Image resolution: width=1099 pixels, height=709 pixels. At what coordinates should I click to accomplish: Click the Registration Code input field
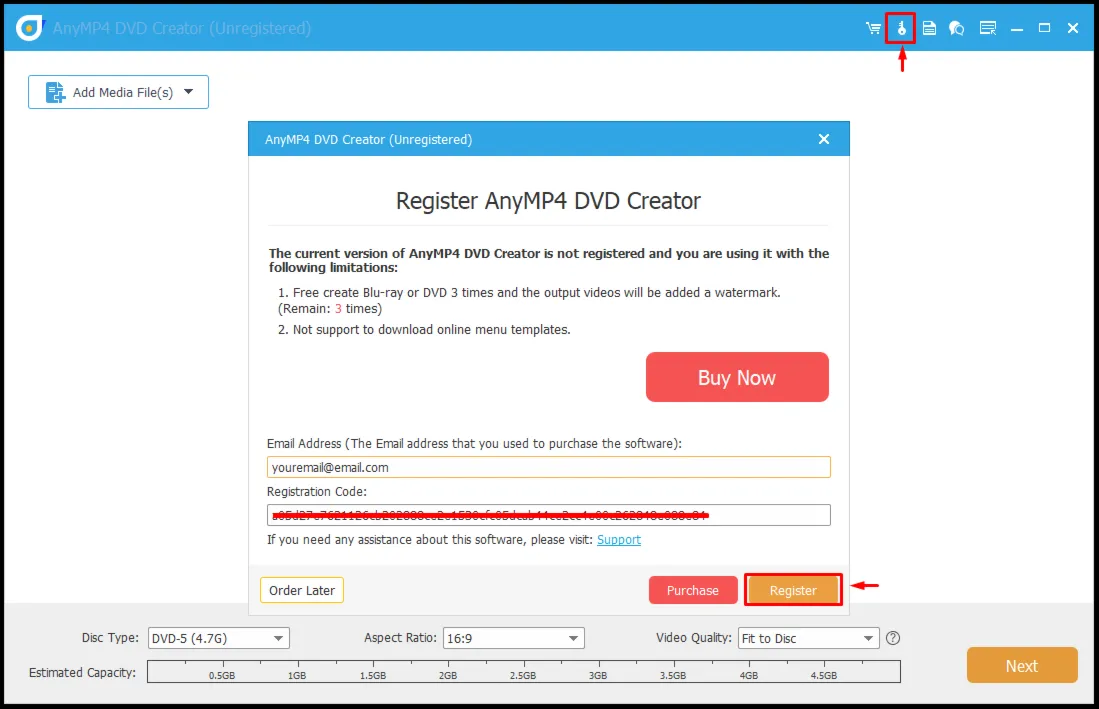(x=549, y=515)
